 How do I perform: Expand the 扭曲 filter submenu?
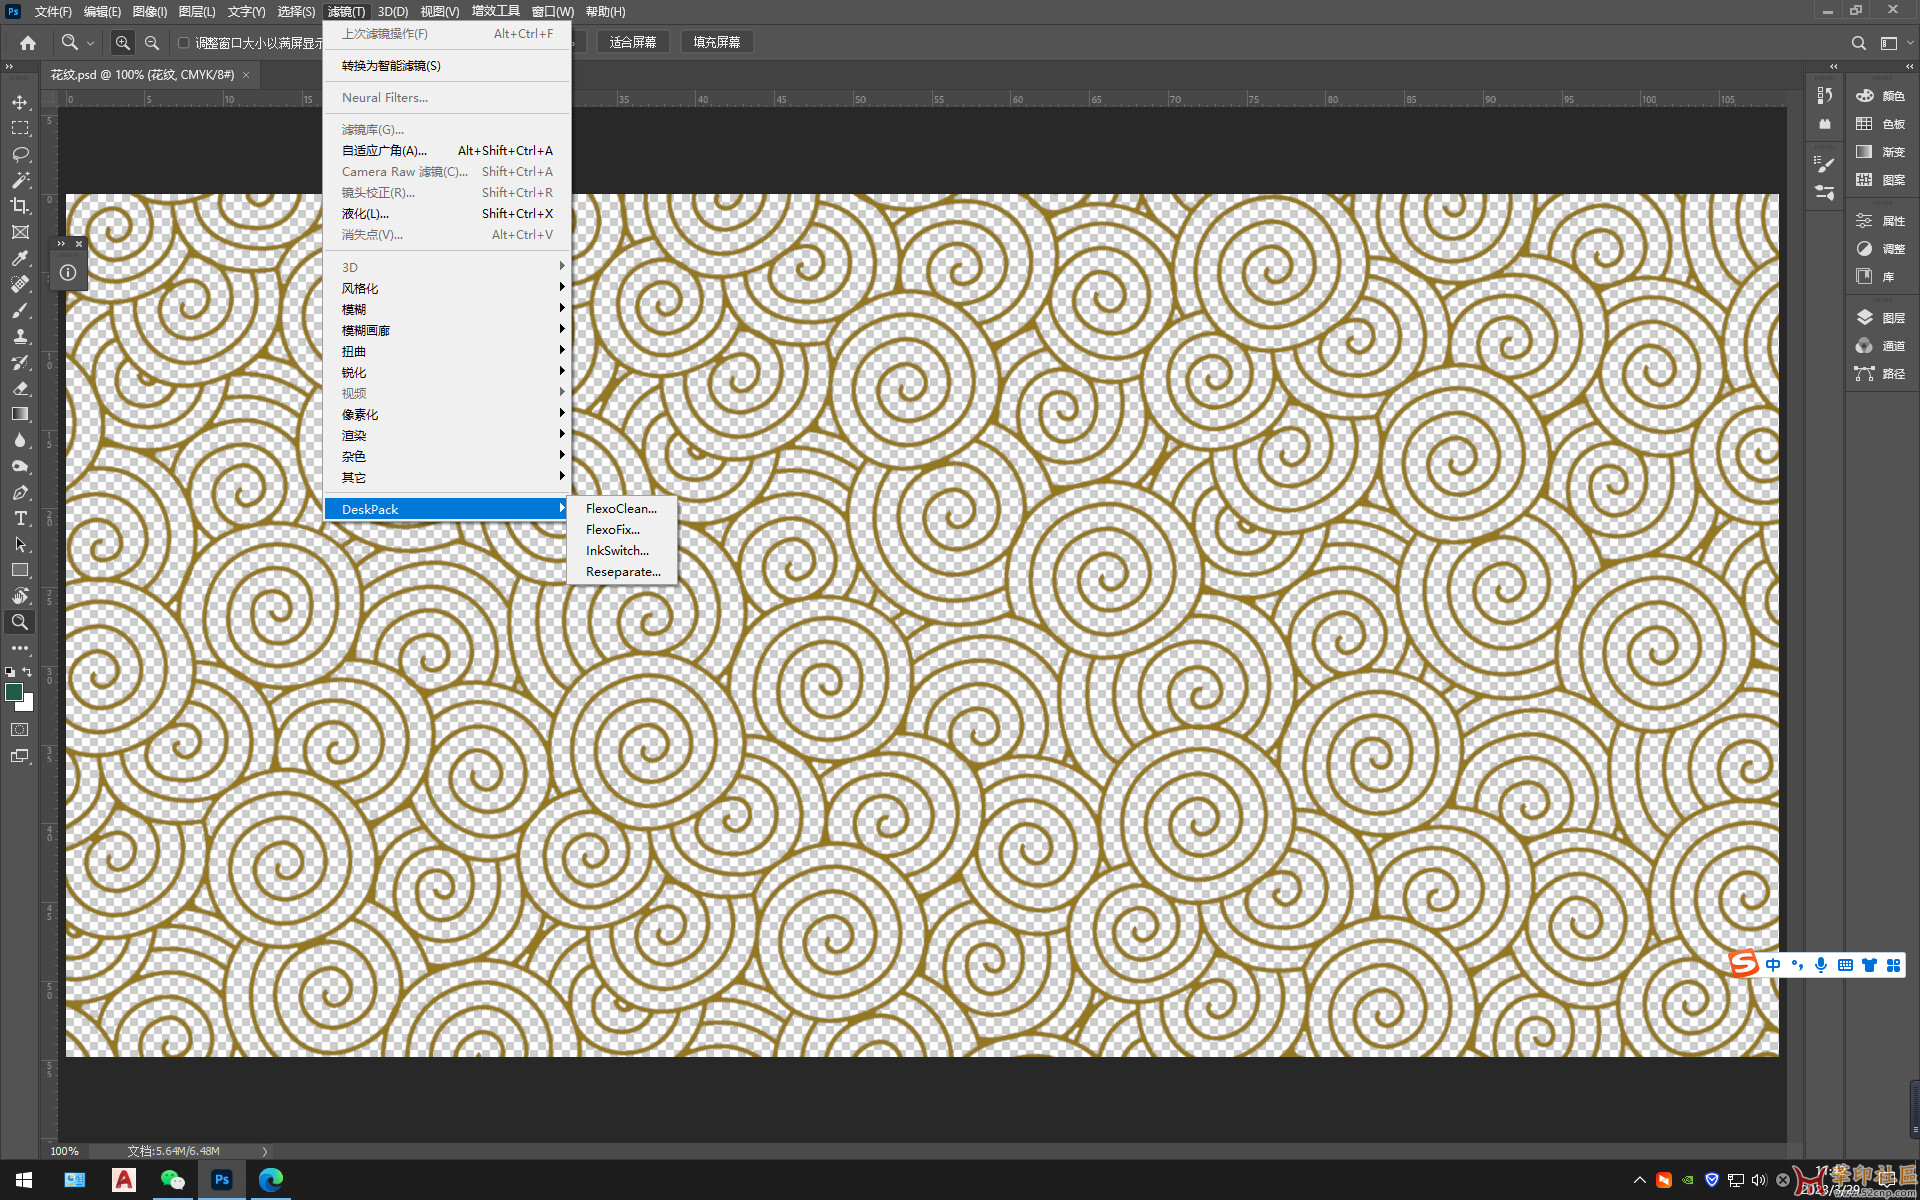pos(447,351)
